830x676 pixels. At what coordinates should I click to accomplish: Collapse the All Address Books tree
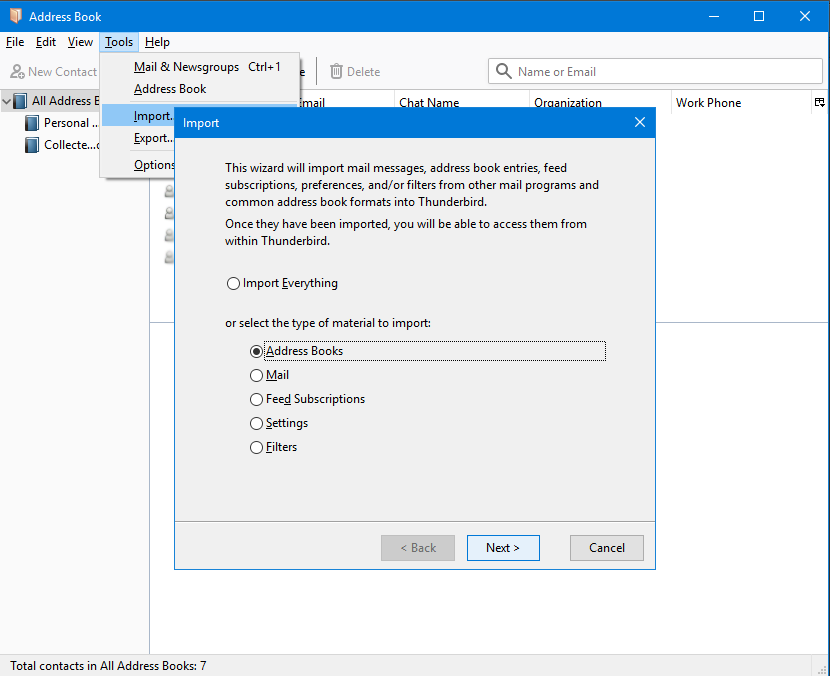coord(6,101)
